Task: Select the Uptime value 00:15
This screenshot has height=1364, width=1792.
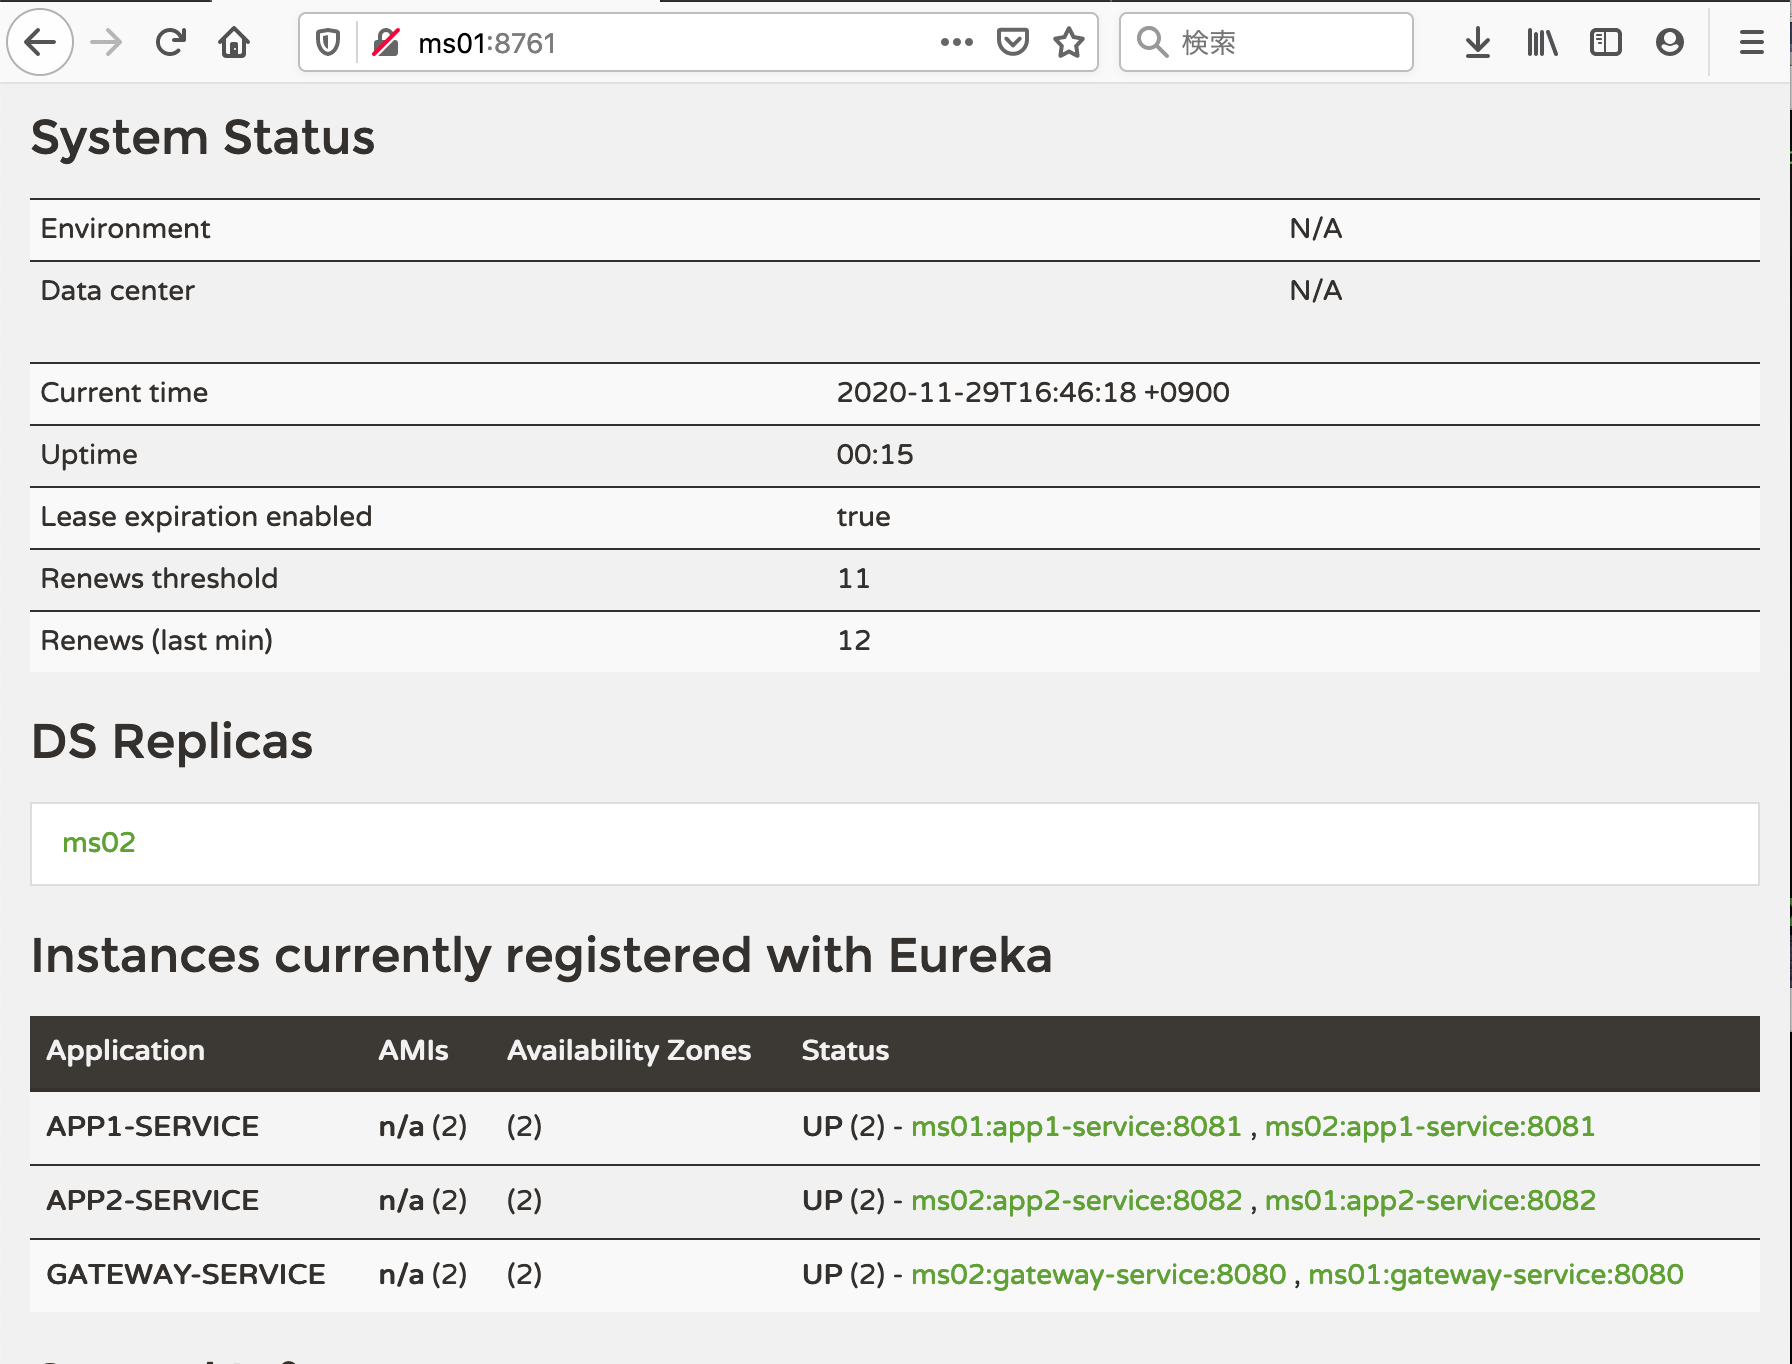Action: pyautogui.click(x=875, y=454)
